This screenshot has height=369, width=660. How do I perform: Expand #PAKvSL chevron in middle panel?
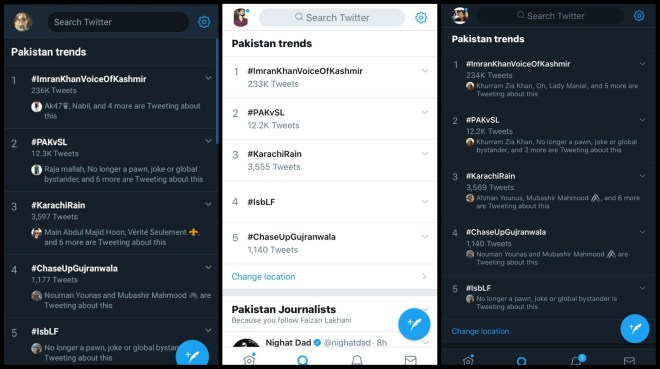tap(425, 112)
